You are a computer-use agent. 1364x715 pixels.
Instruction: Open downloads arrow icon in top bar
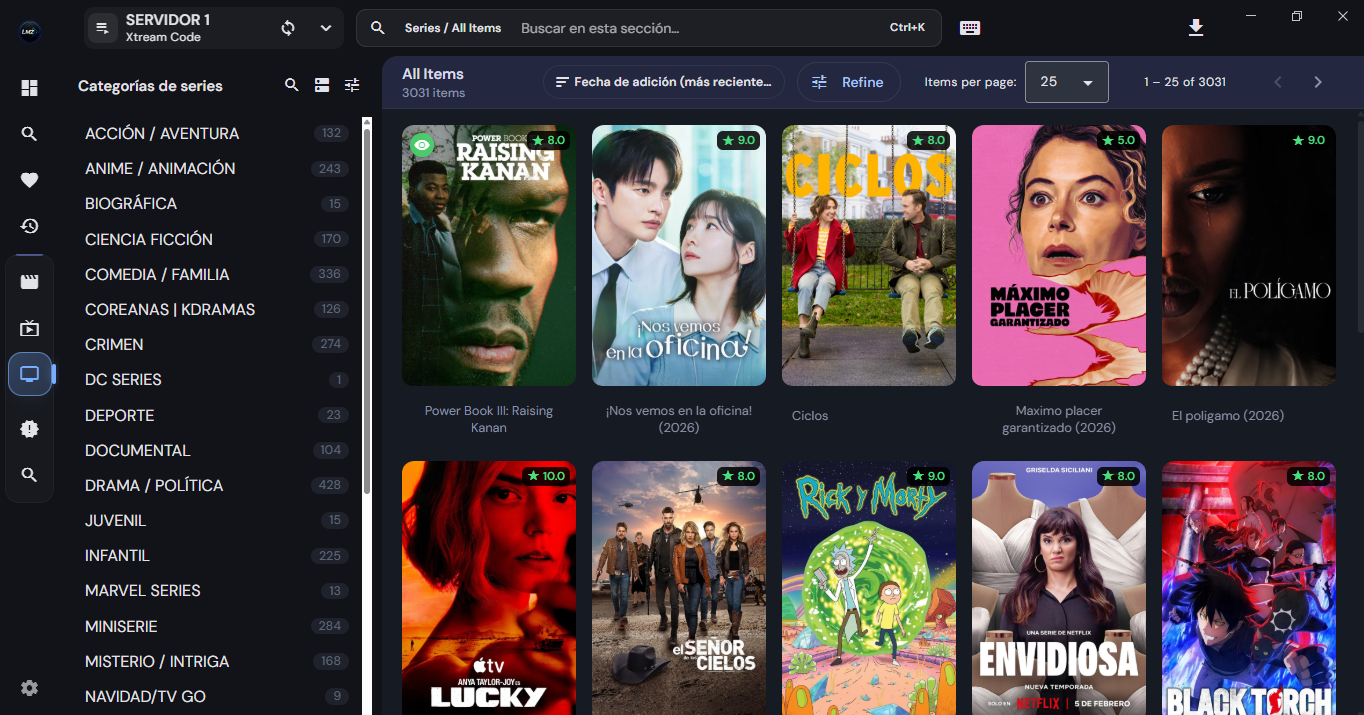[1196, 28]
